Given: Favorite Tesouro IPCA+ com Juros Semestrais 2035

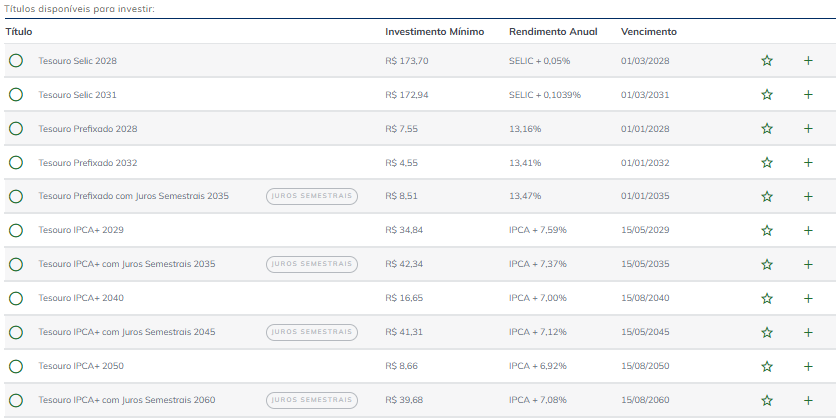Looking at the screenshot, I should click(x=767, y=264).
